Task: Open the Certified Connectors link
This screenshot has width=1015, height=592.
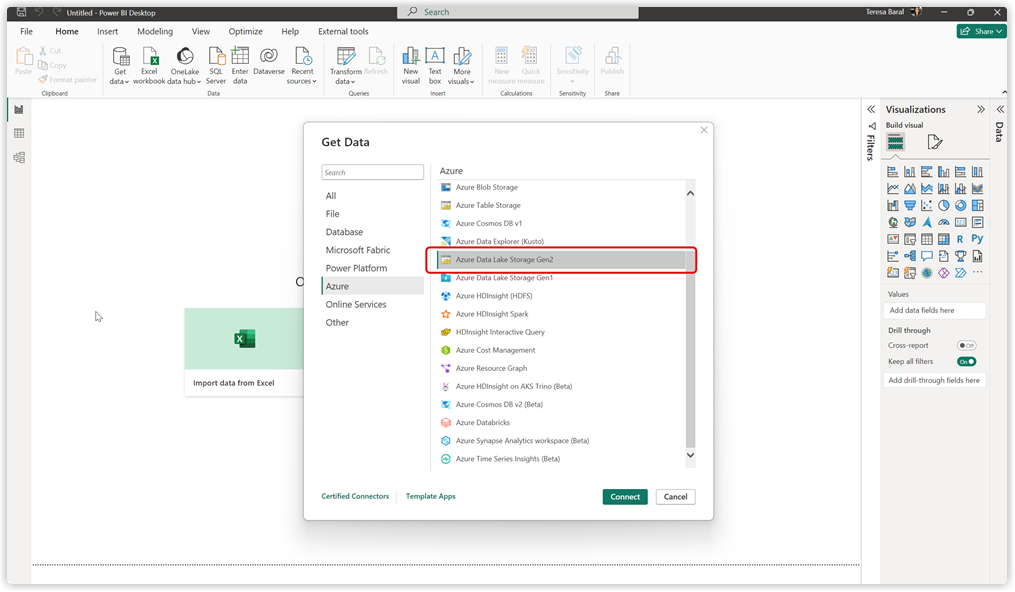Action: point(355,496)
